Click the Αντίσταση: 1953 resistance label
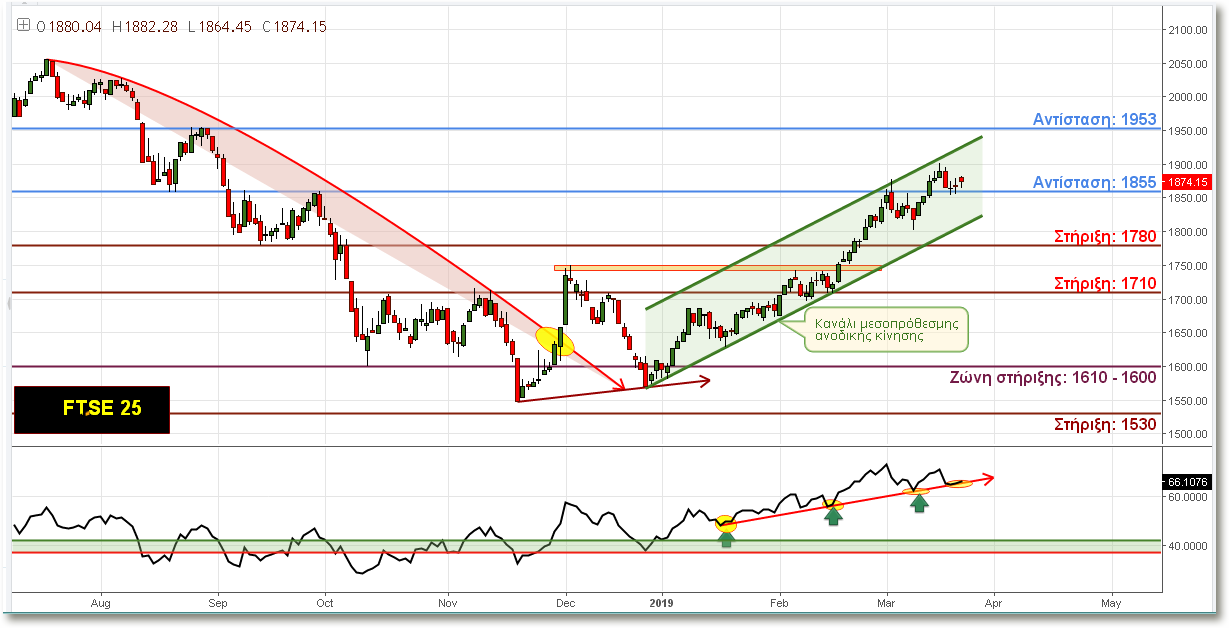This screenshot has width=1229, height=628. click(1094, 120)
